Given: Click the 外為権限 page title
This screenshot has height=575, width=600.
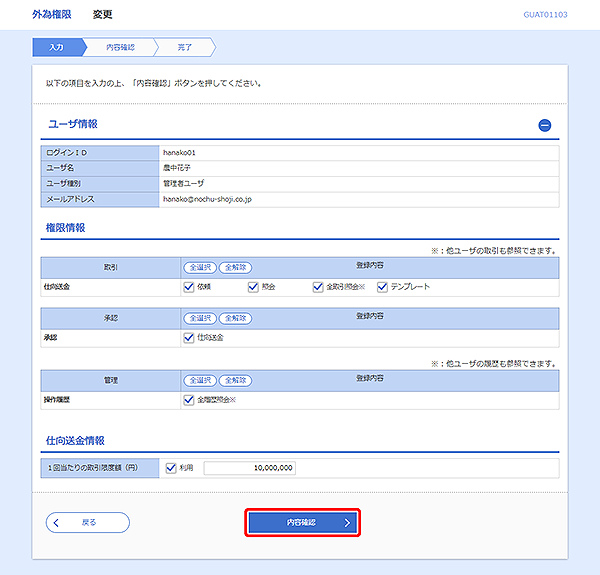Looking at the screenshot, I should tap(52, 15).
